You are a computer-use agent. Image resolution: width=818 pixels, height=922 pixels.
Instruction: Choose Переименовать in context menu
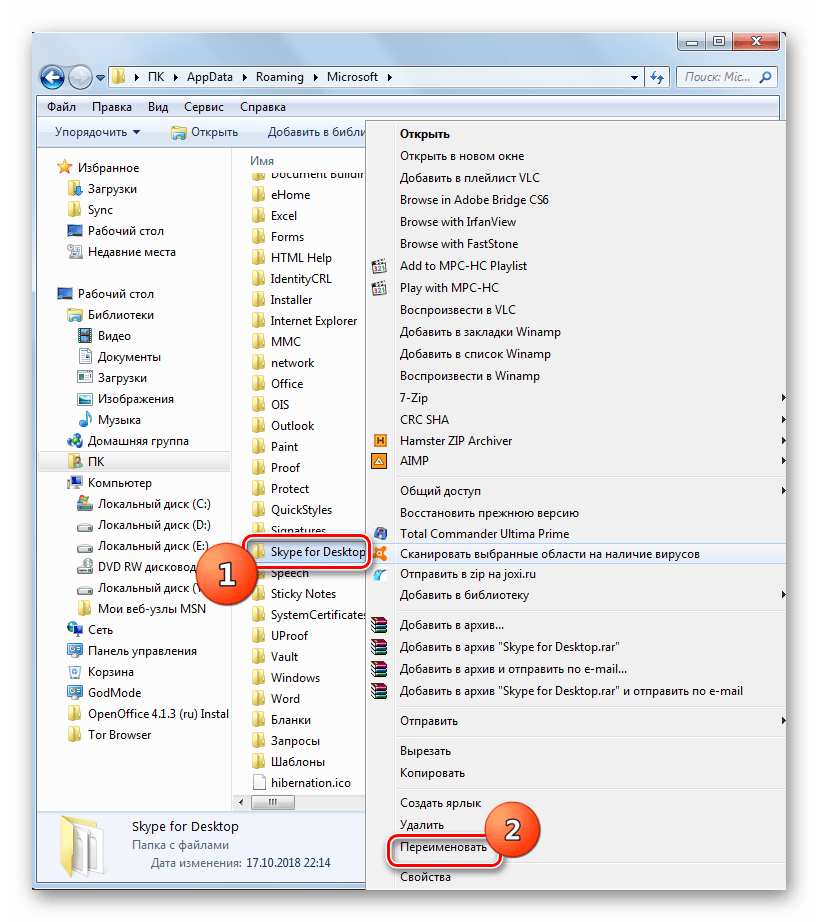pos(443,847)
